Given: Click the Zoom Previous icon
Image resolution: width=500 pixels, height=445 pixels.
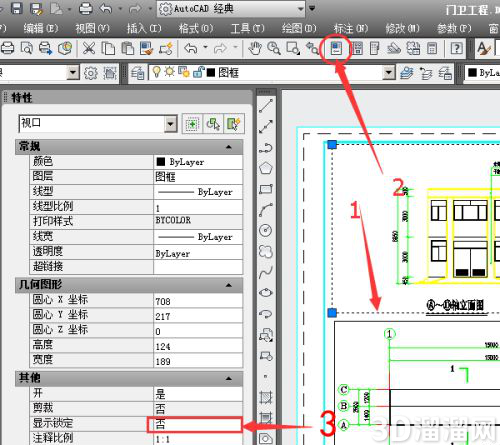Looking at the screenshot, I should [x=312, y=49].
